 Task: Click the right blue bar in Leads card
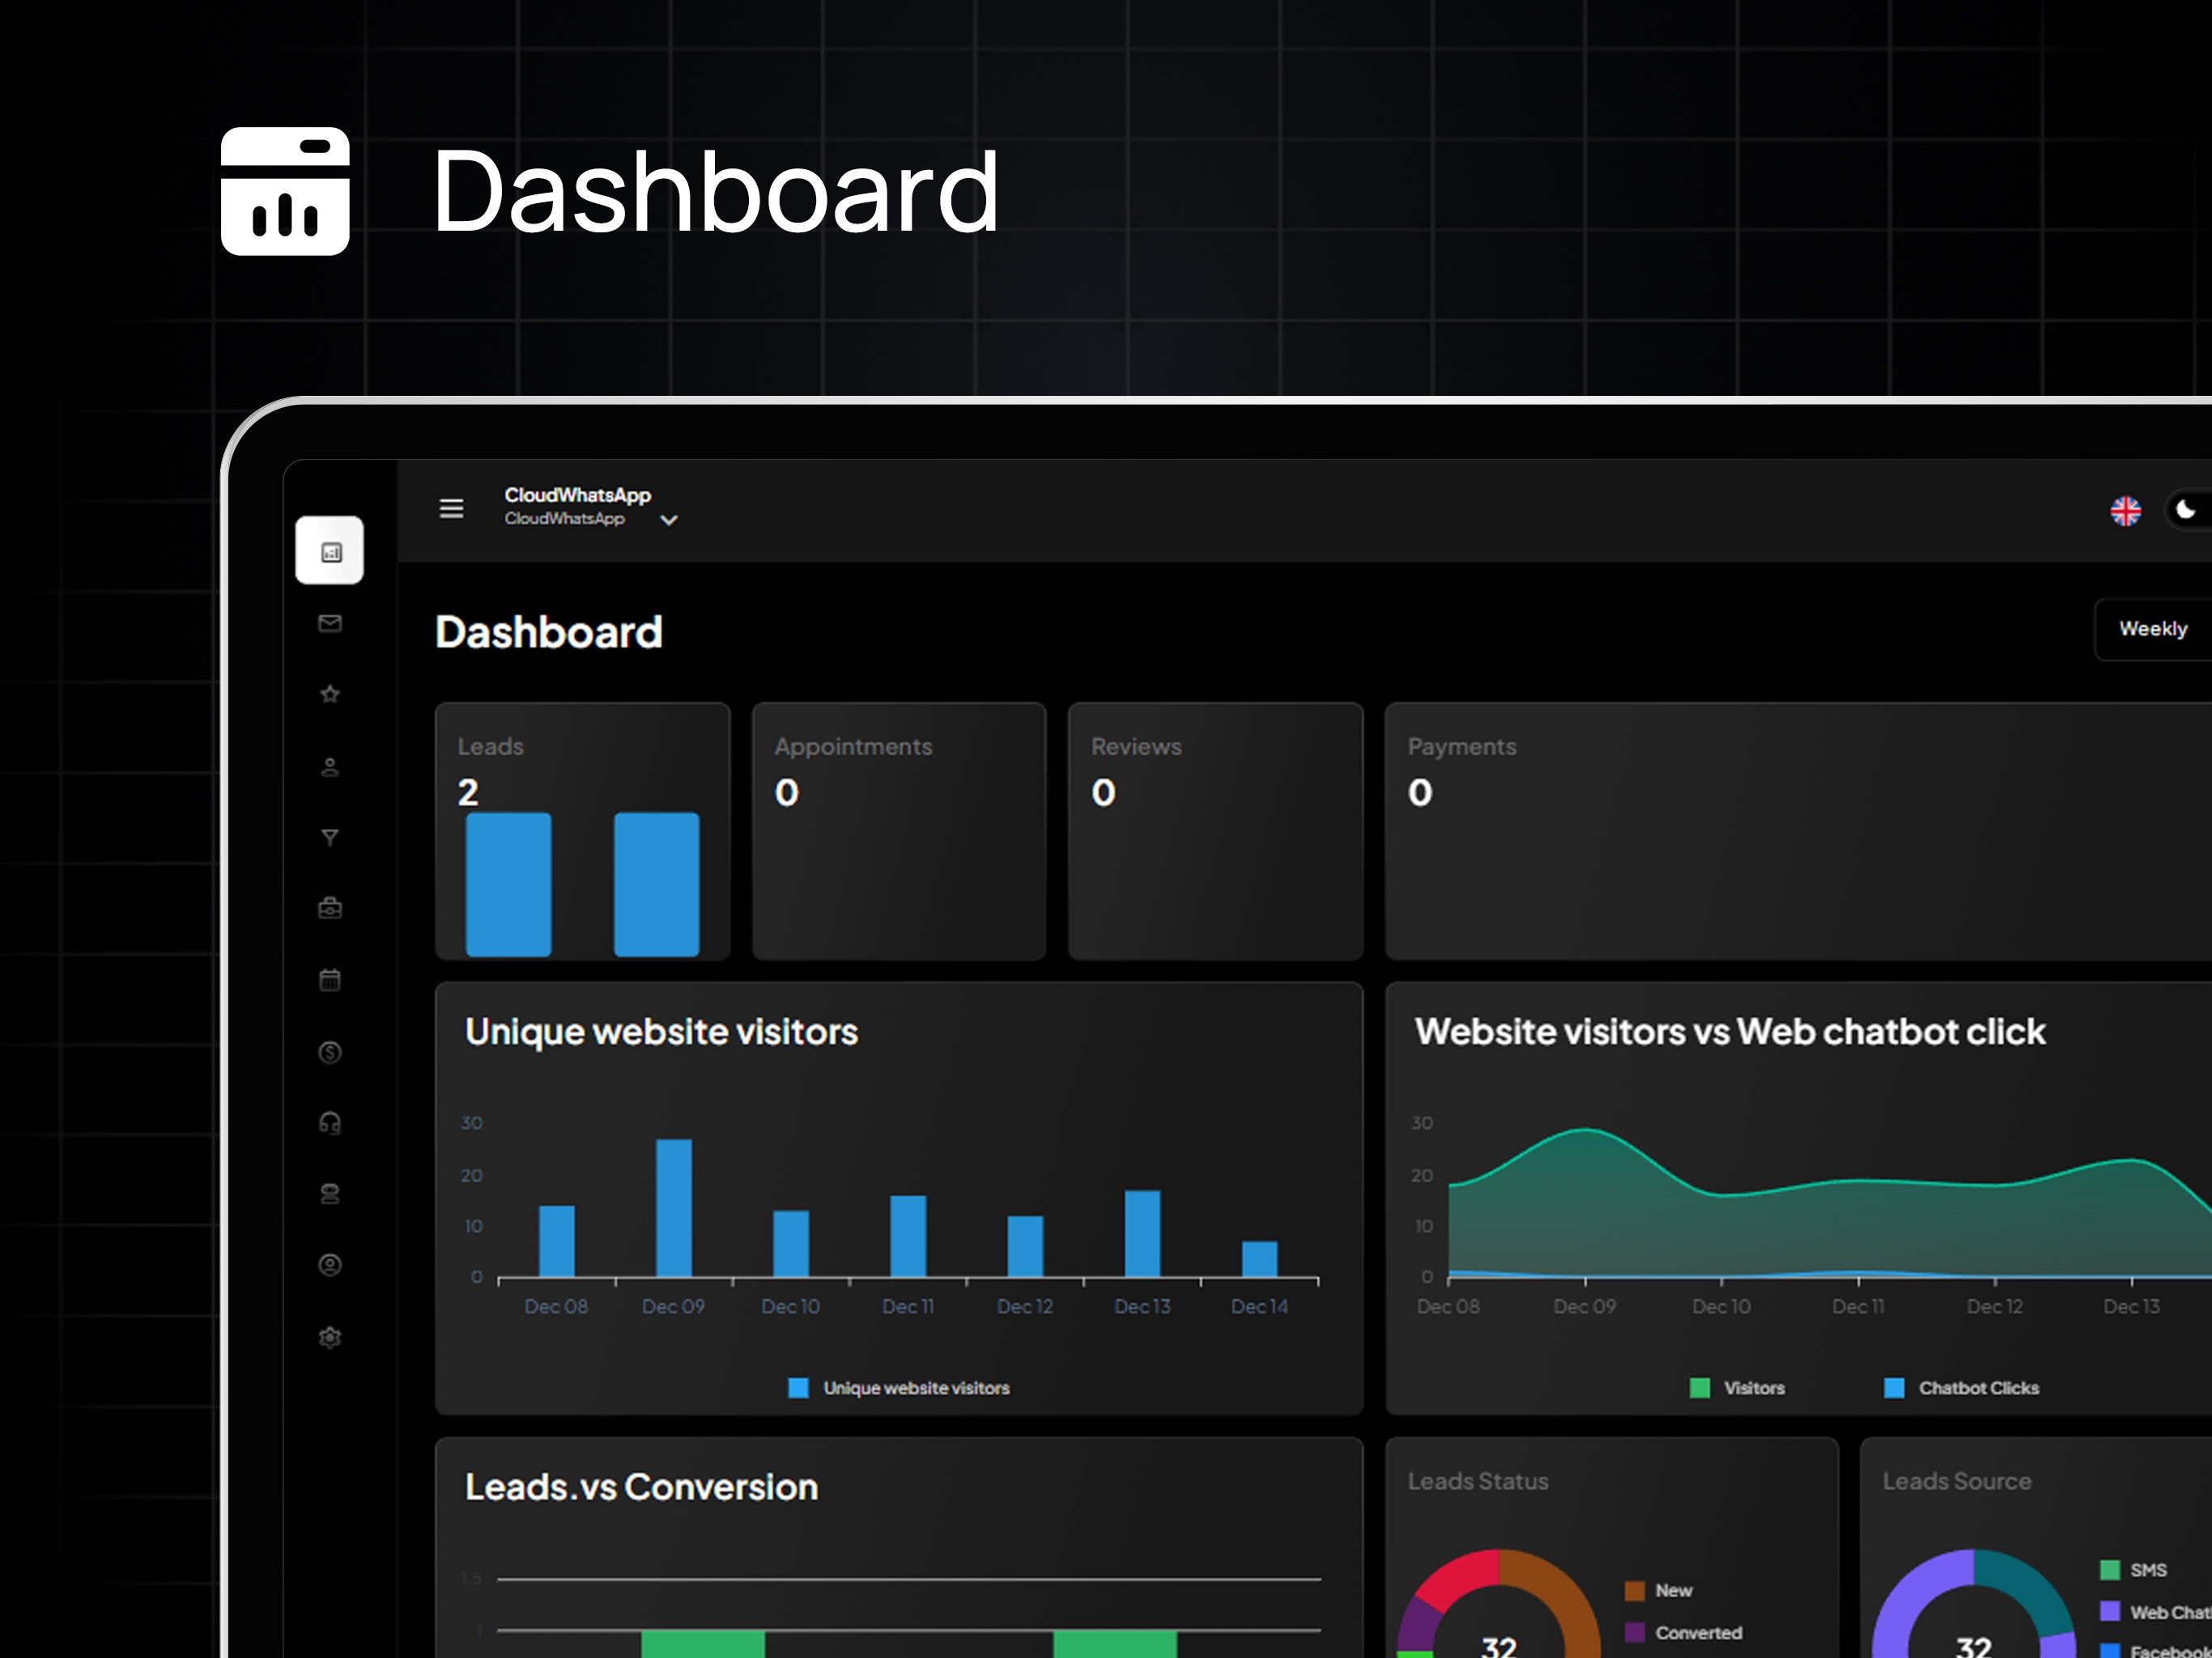click(x=656, y=884)
